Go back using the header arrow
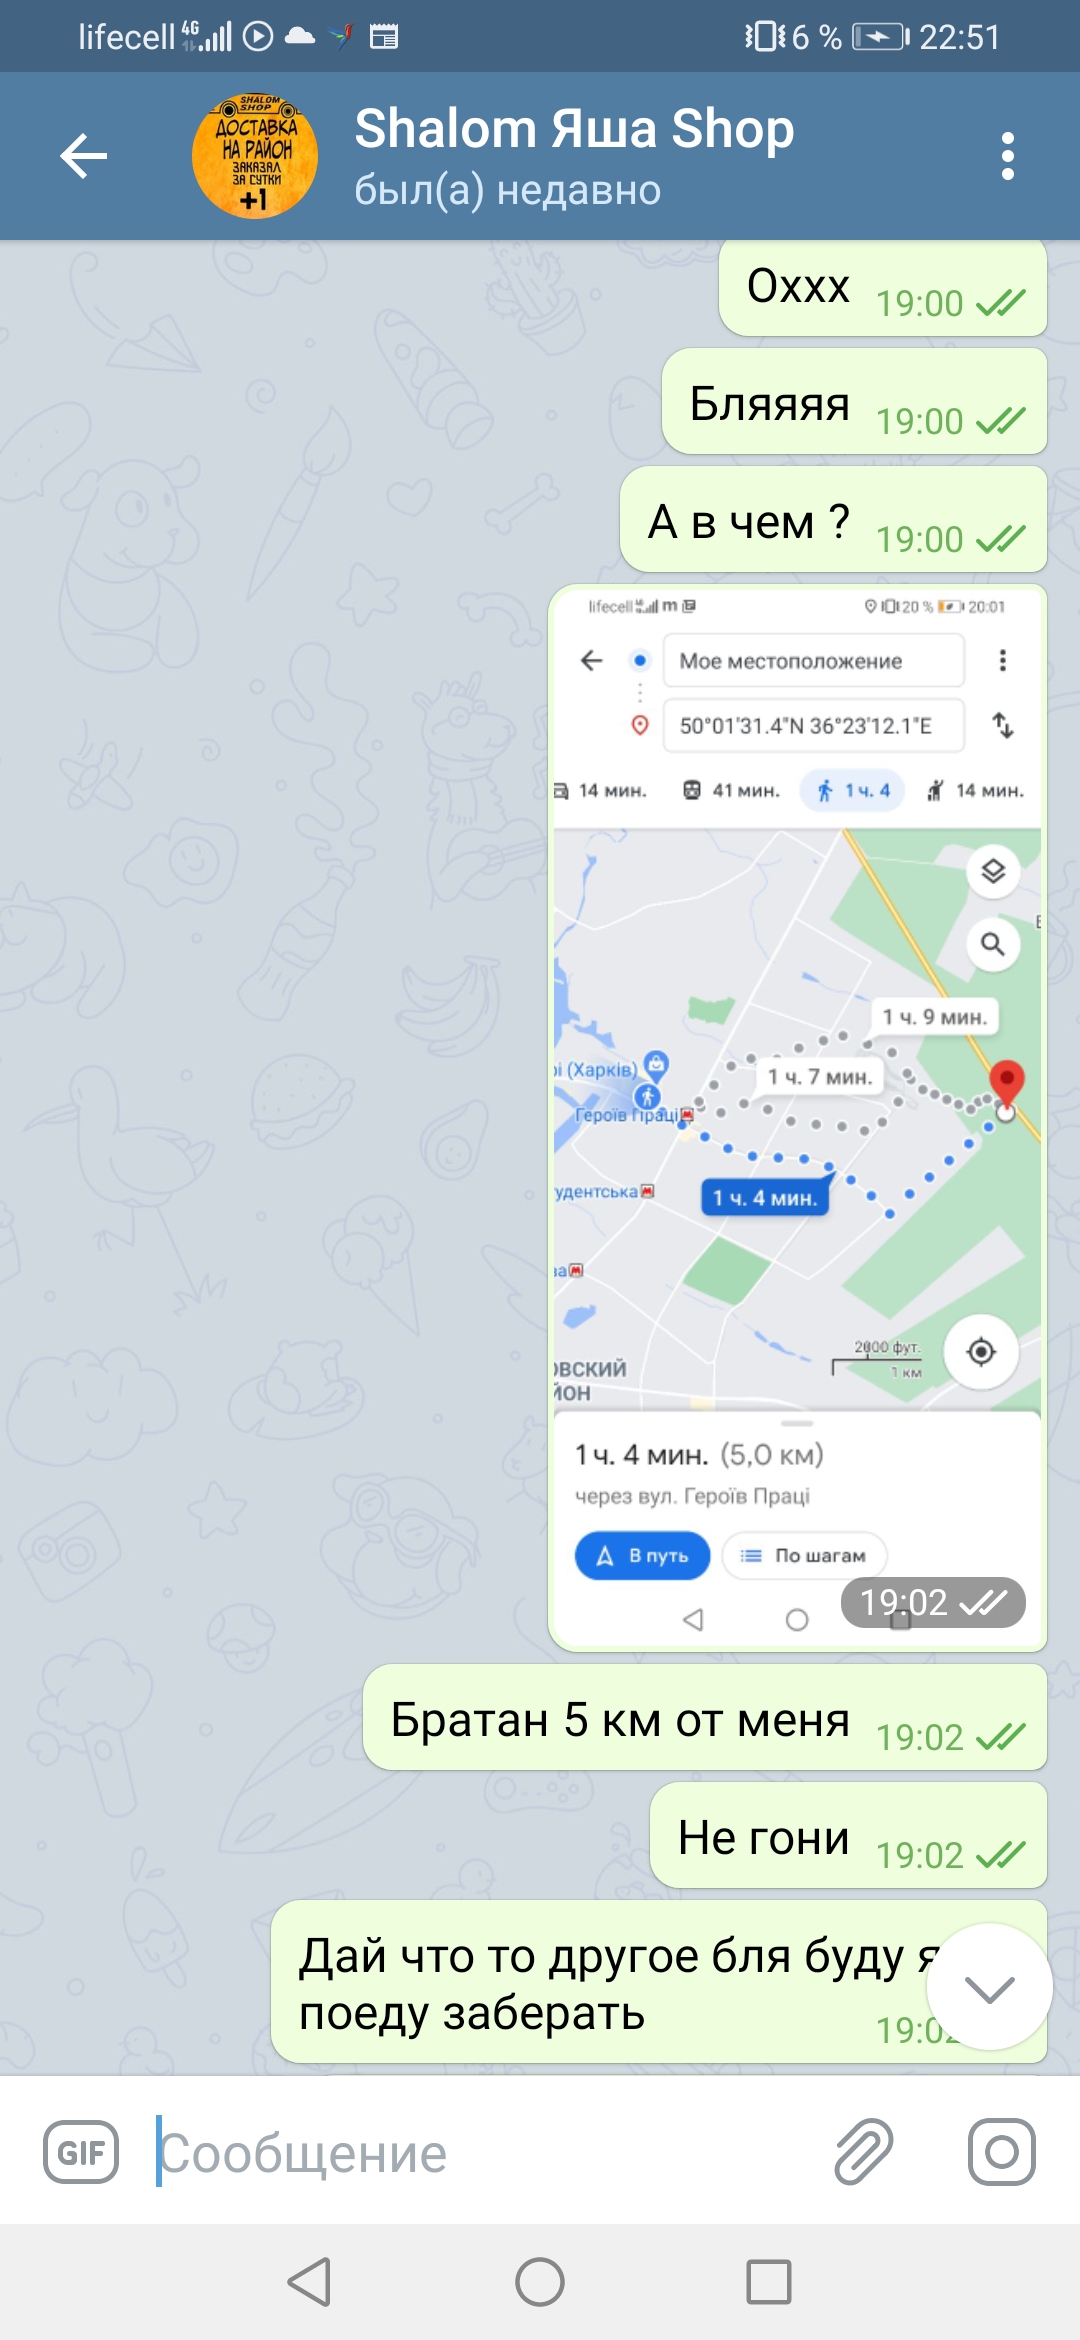 tap(83, 156)
